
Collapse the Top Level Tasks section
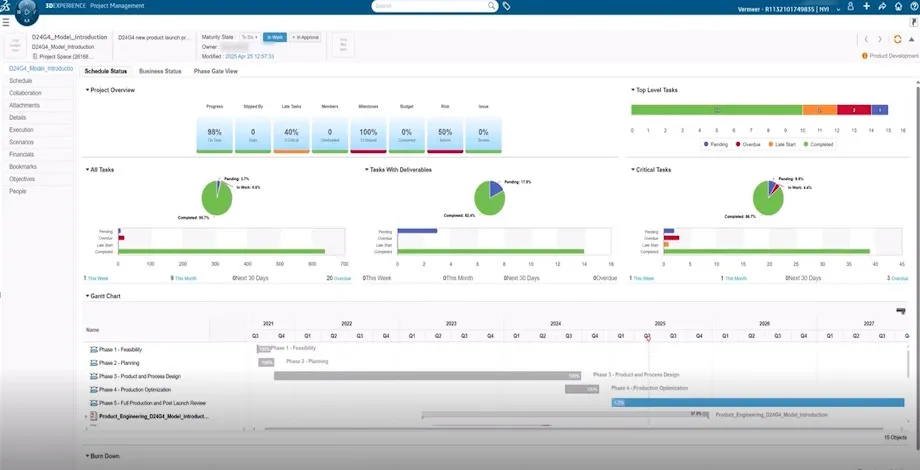tap(633, 90)
